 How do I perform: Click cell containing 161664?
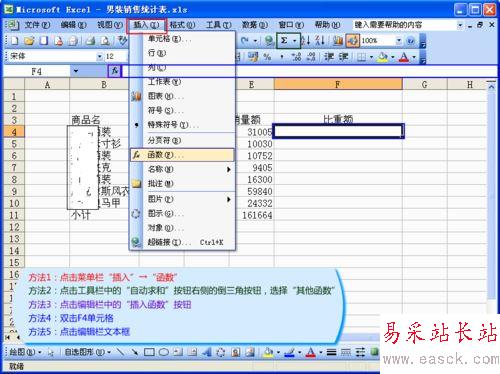252,215
